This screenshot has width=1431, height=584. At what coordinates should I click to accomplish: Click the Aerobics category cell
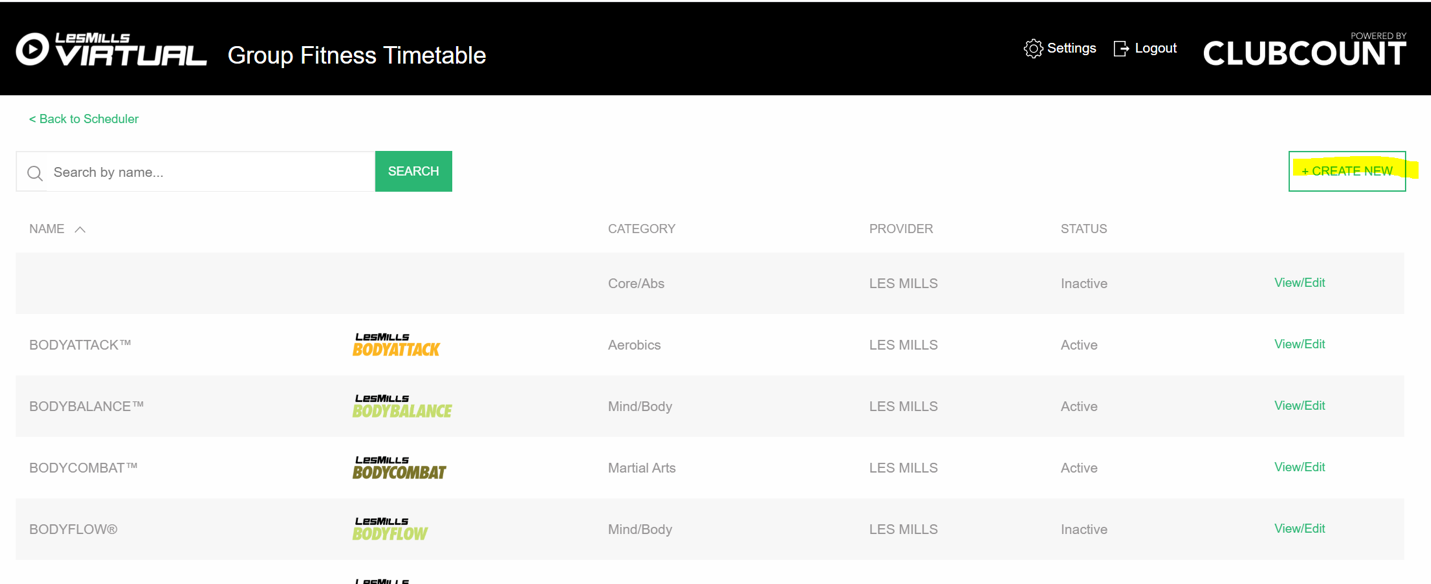point(634,345)
